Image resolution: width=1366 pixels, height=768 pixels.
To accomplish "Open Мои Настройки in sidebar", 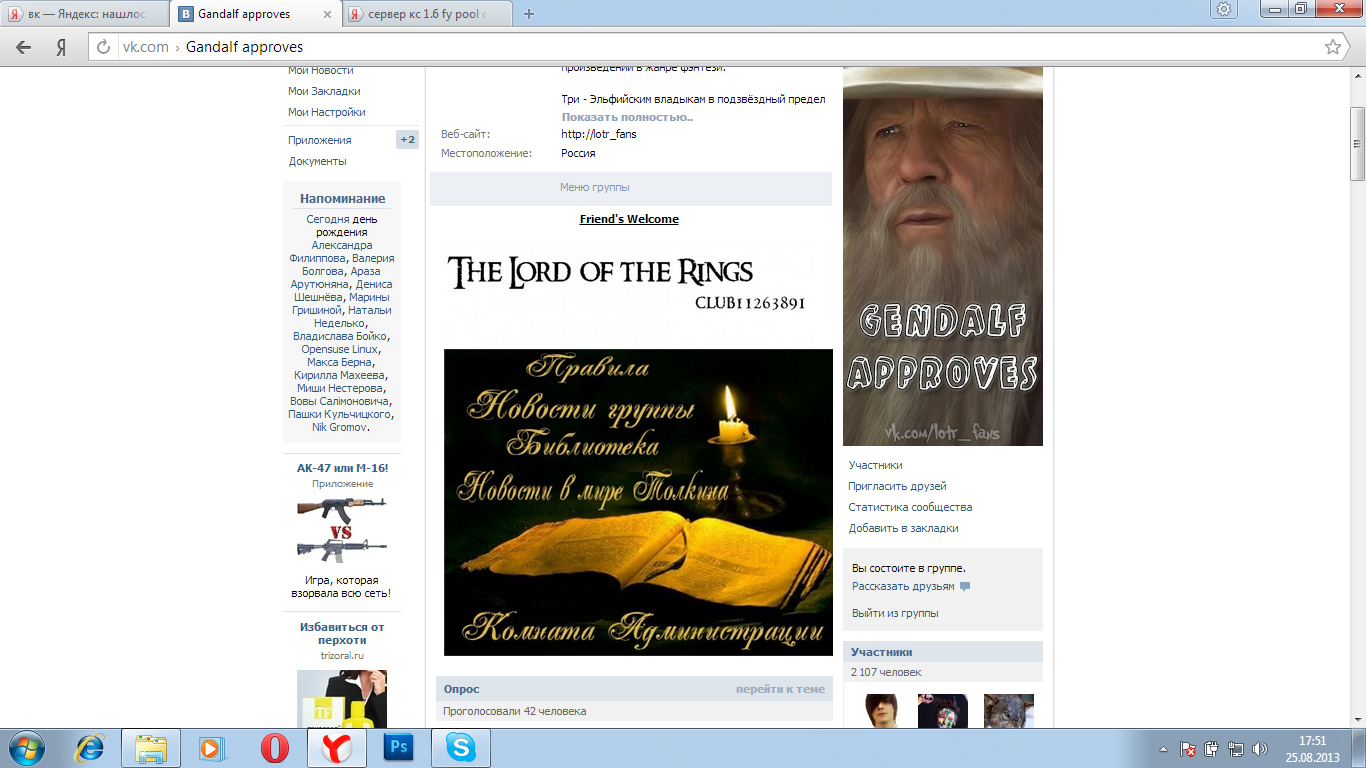I will [327, 112].
